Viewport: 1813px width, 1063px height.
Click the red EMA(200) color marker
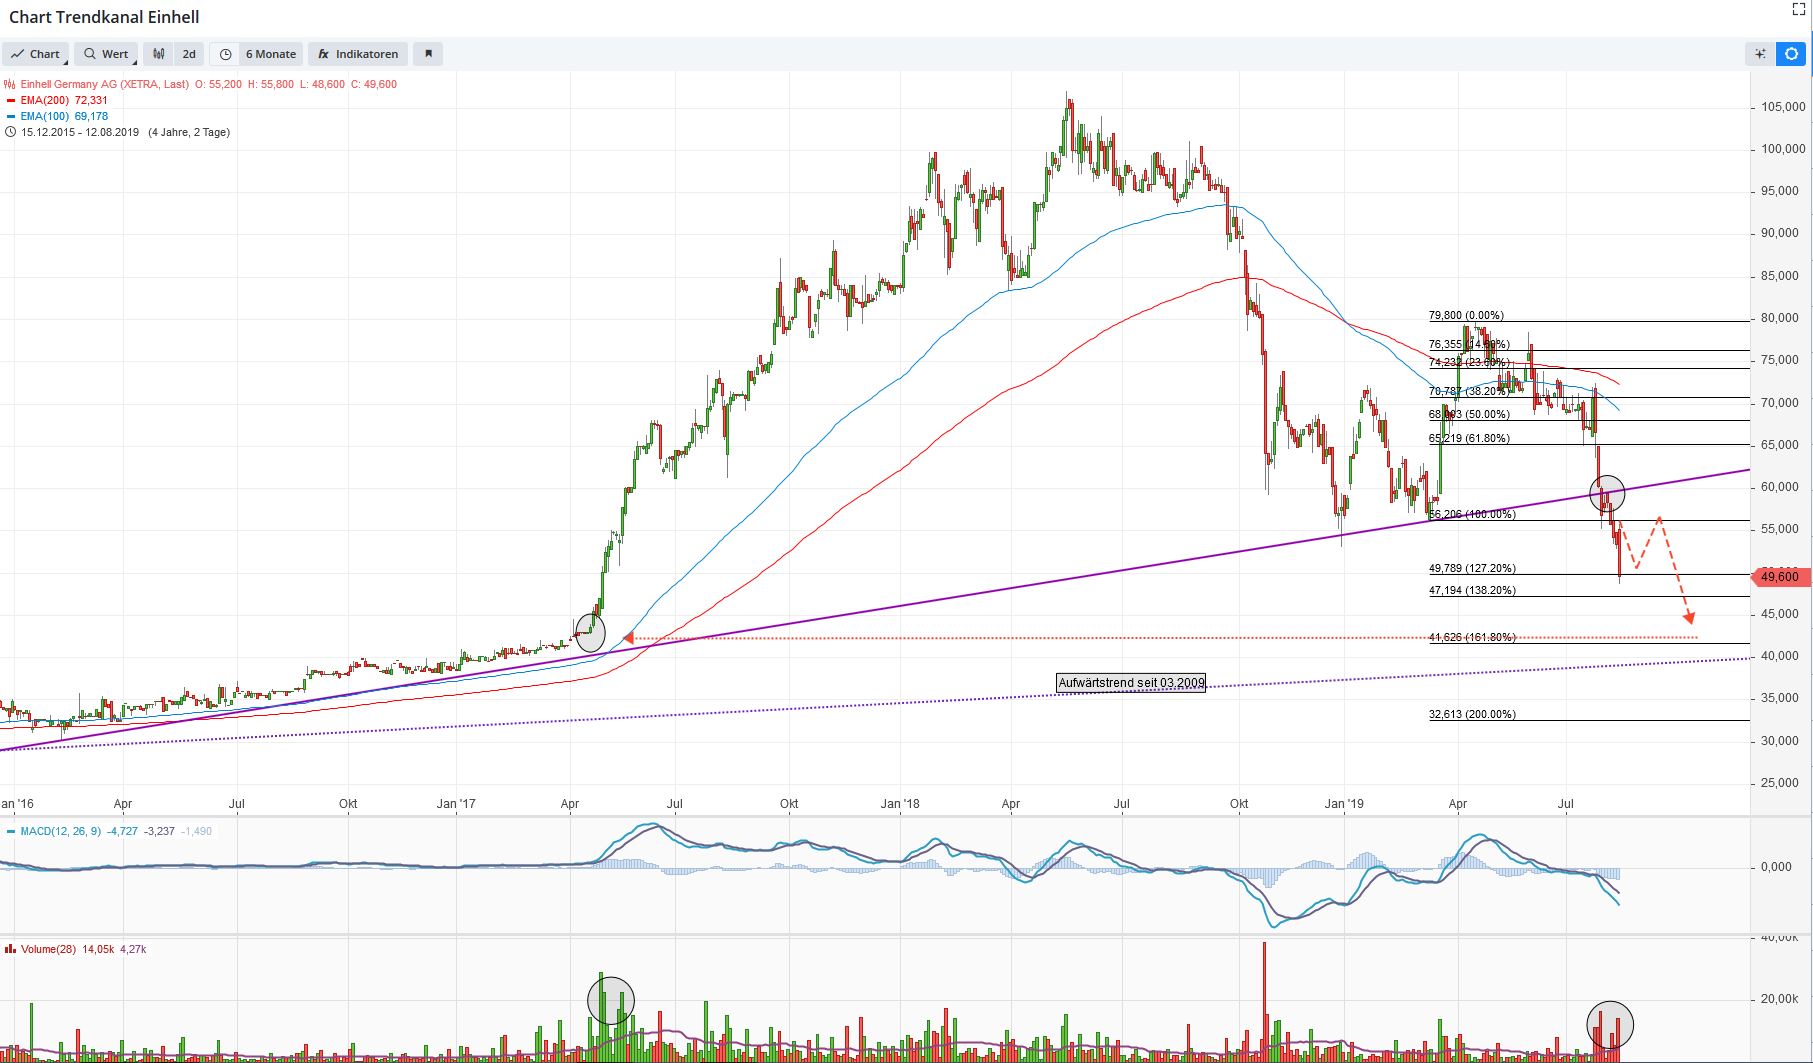10,100
